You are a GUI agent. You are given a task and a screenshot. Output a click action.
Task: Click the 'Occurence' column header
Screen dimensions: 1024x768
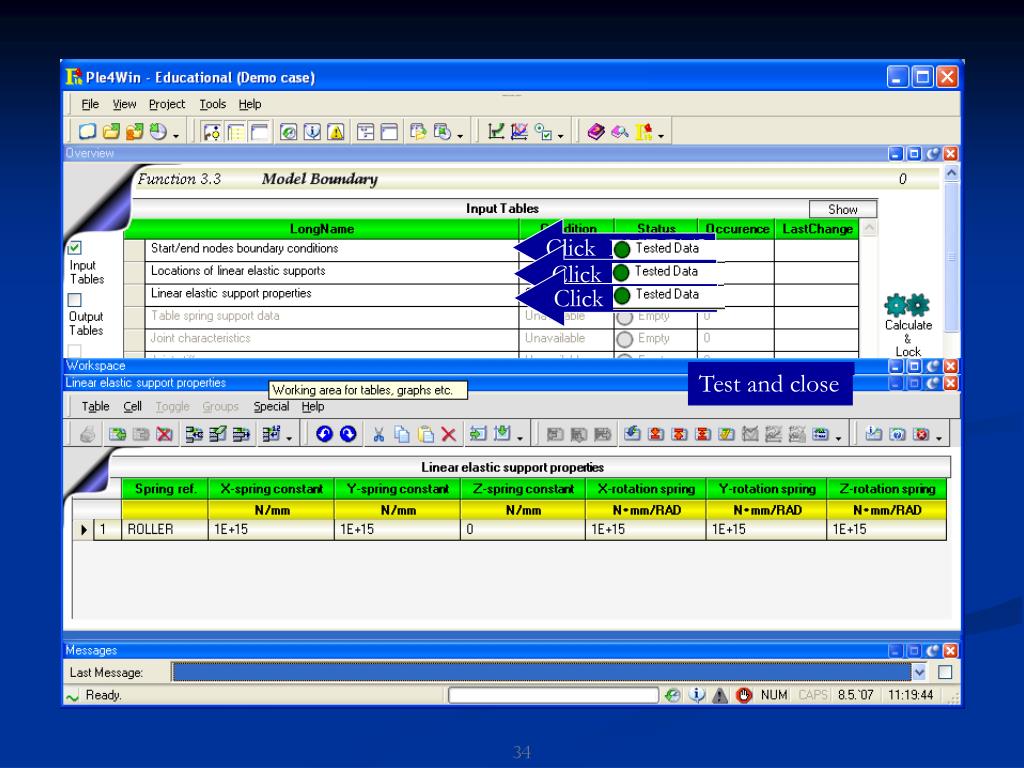click(x=736, y=229)
